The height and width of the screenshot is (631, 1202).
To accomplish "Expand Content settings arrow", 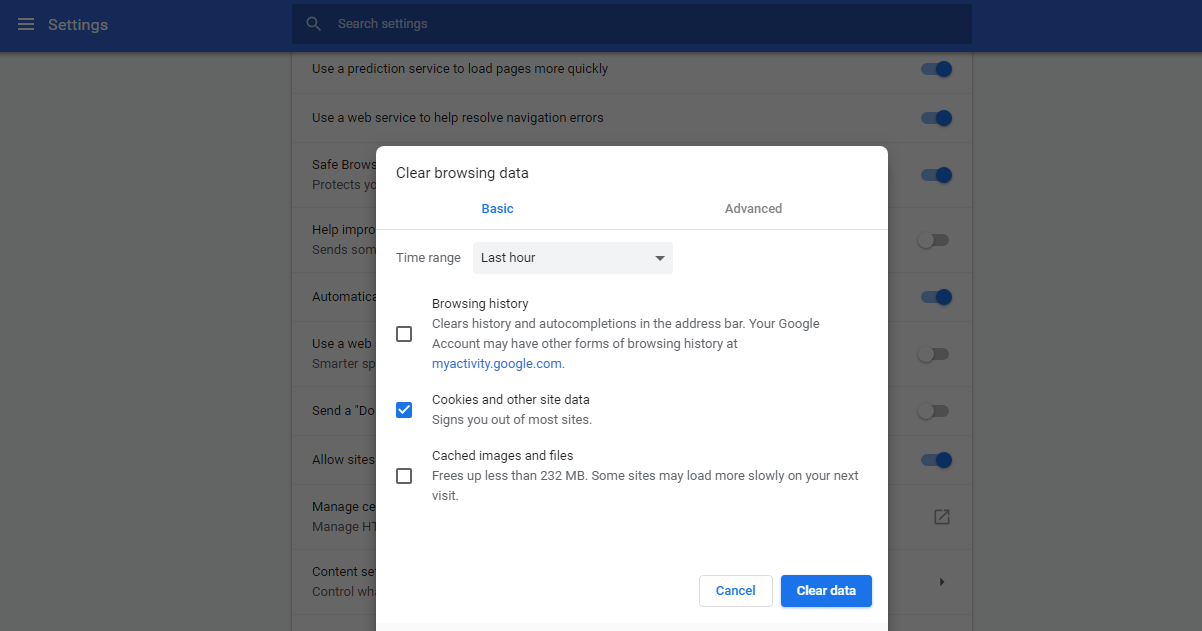I will [941, 581].
